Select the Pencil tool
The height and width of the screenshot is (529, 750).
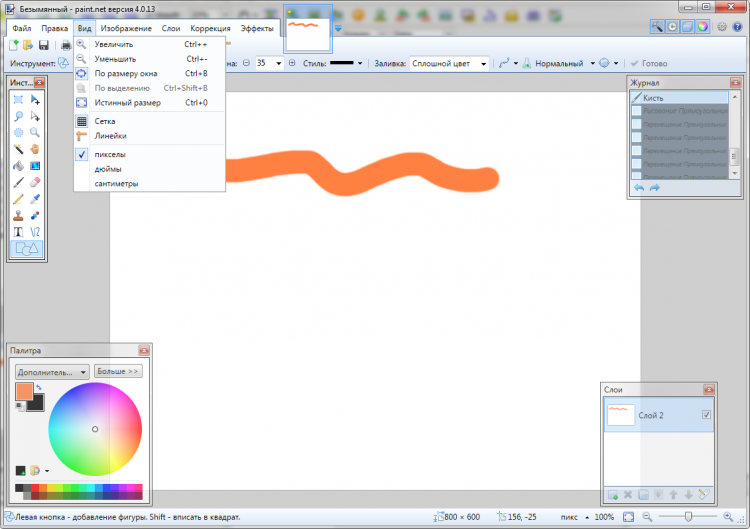pos(18,199)
